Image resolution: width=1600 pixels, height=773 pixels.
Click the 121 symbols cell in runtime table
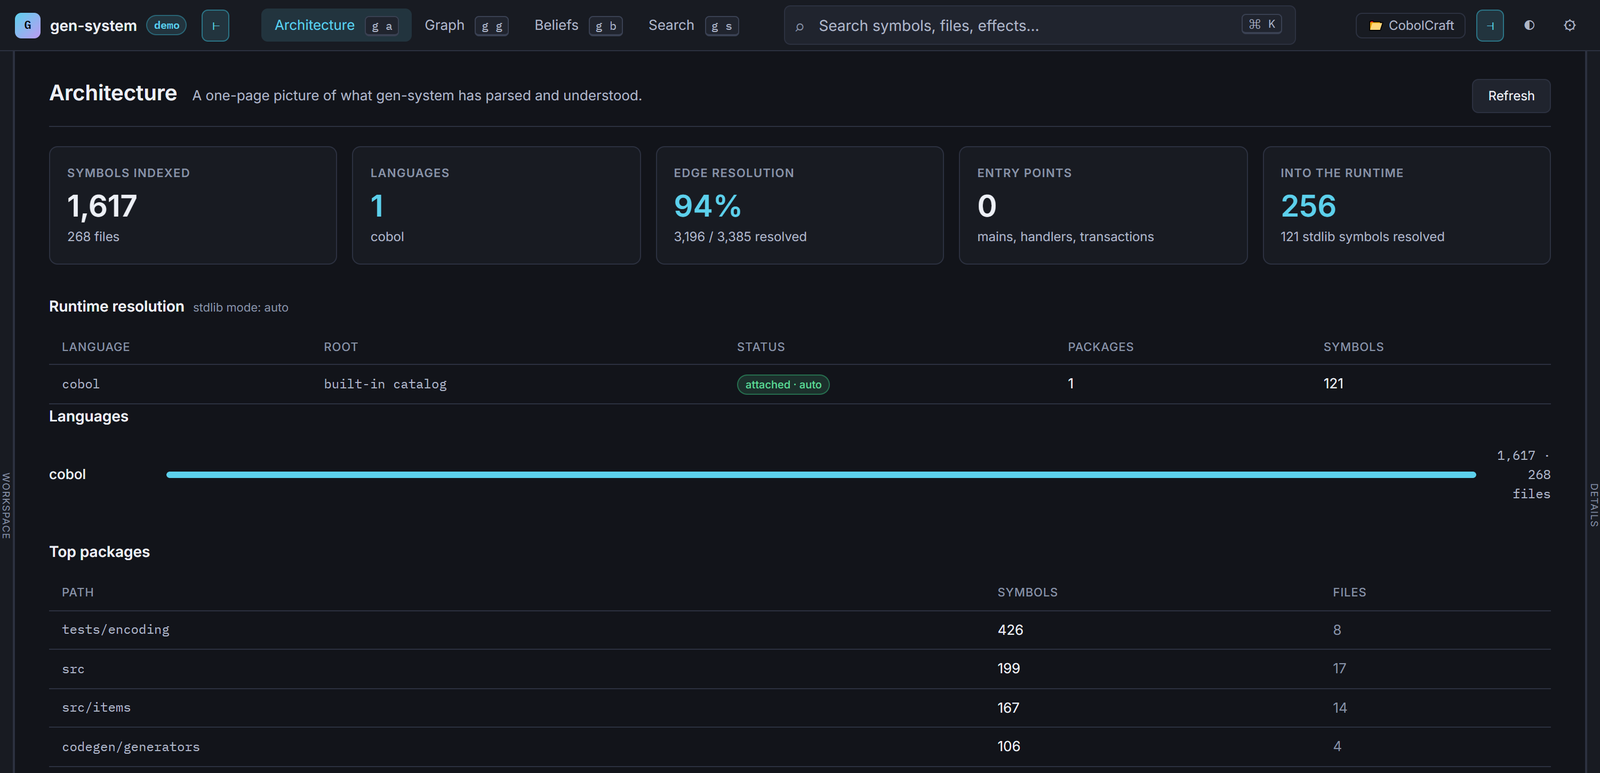click(x=1333, y=384)
